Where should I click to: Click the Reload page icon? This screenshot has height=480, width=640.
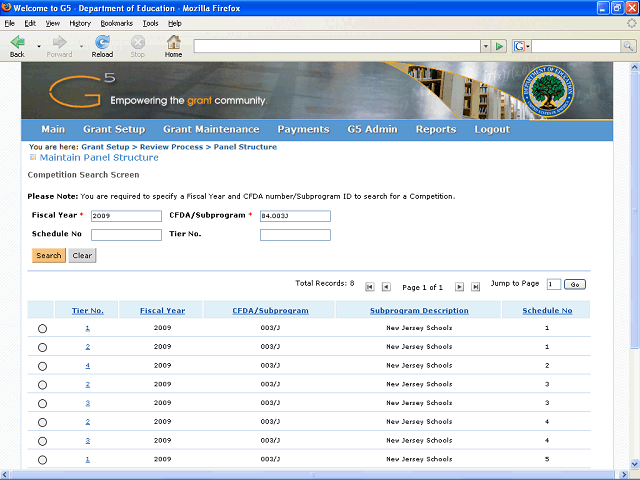[x=102, y=42]
